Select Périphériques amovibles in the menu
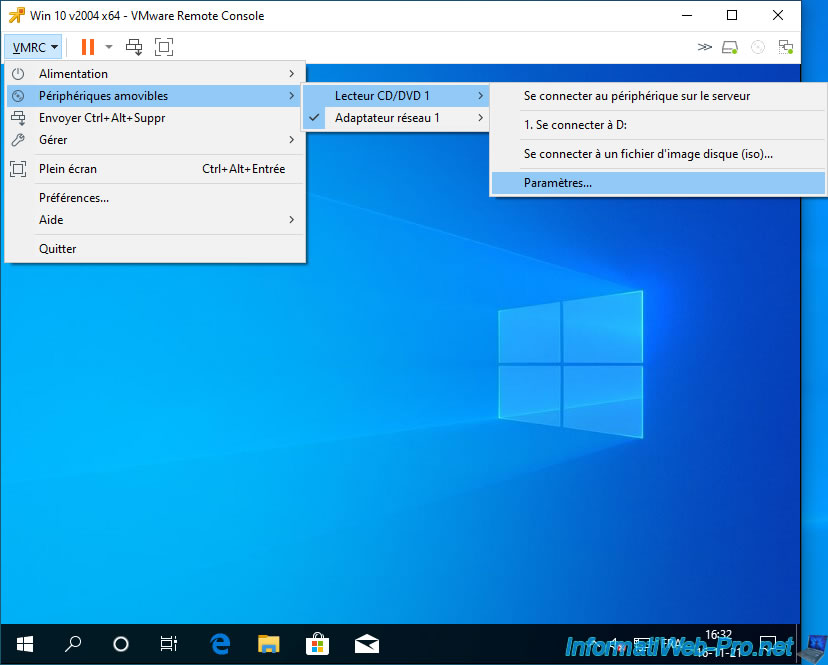 click(155, 96)
